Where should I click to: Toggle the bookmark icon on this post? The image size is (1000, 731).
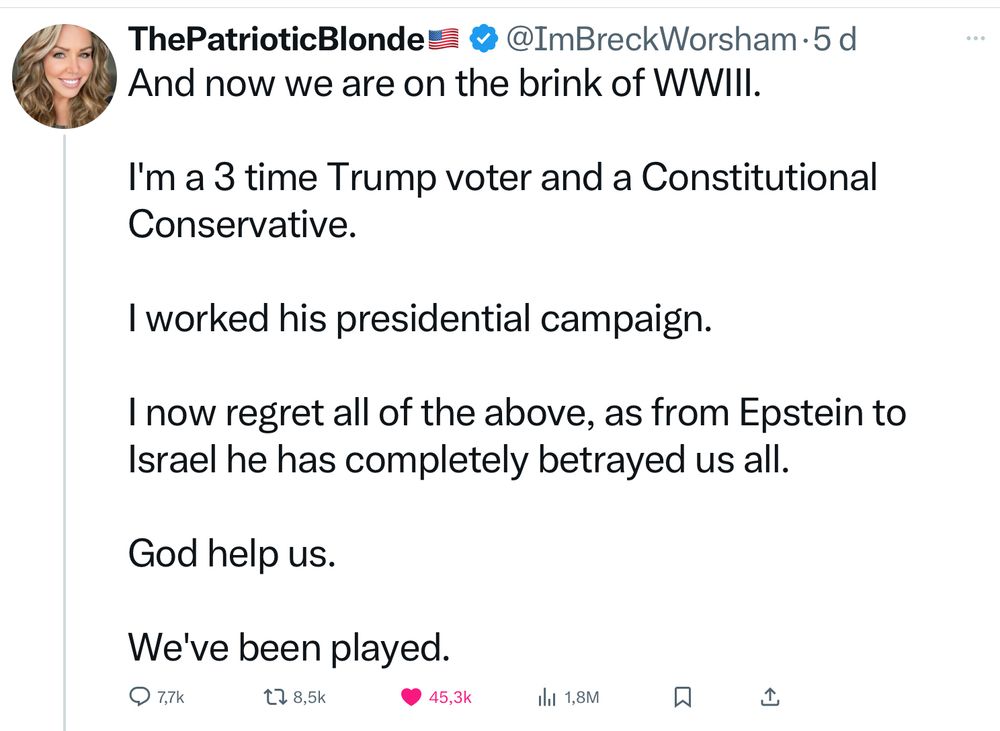(x=684, y=697)
